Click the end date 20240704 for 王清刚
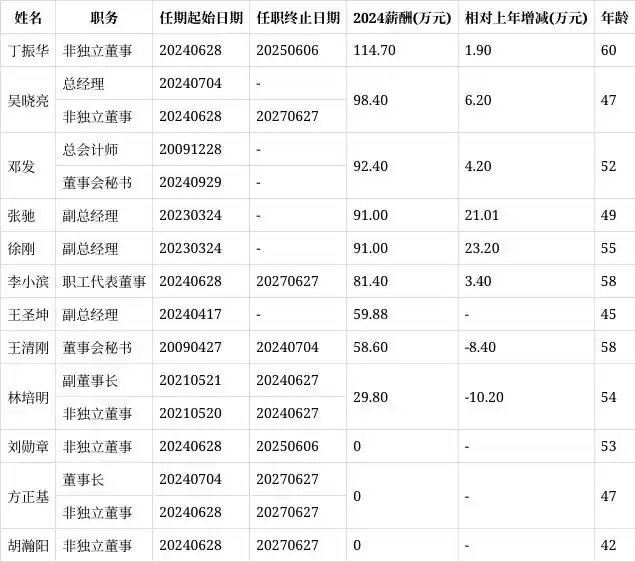The height and width of the screenshot is (562, 635). pyautogui.click(x=288, y=347)
